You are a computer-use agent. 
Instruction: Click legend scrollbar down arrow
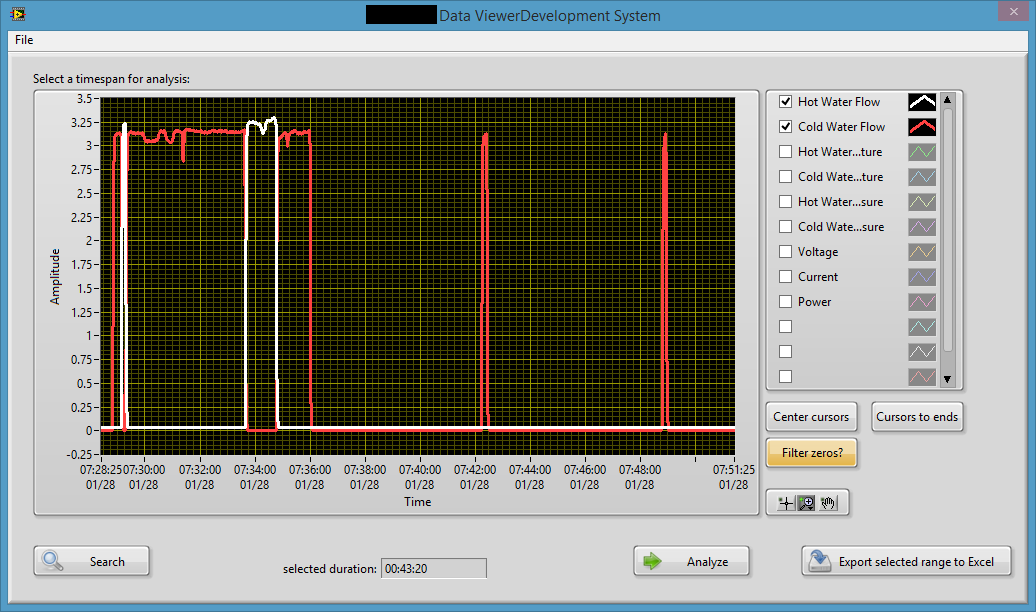(947, 379)
